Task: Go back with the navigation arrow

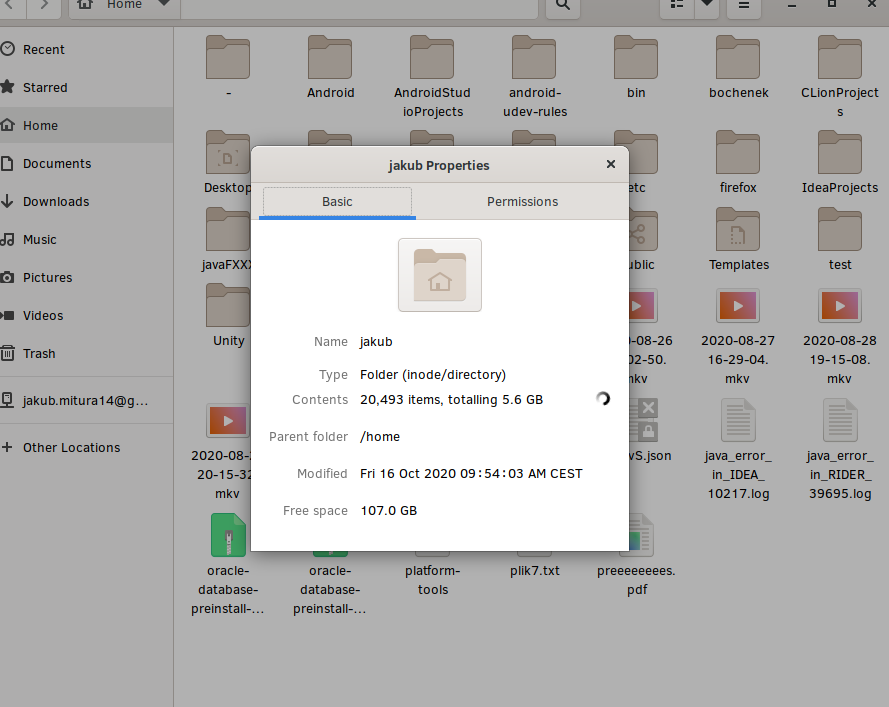Action: 9,6
